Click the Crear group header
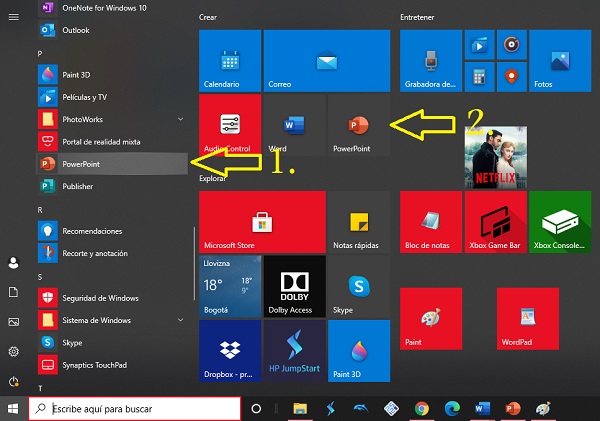Screen dimensions: 600x421 tap(208, 17)
